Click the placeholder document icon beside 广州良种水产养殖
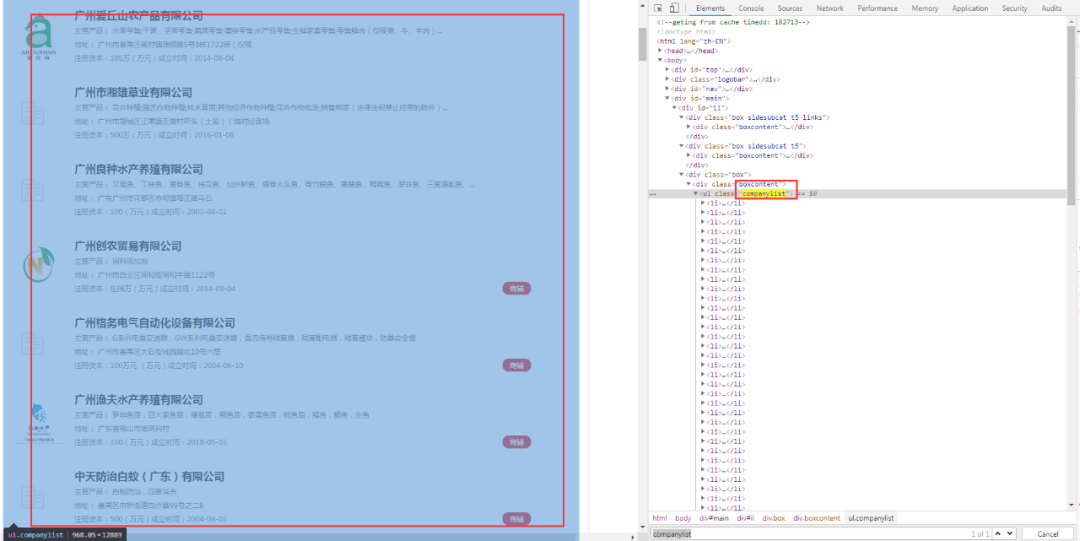 31,190
